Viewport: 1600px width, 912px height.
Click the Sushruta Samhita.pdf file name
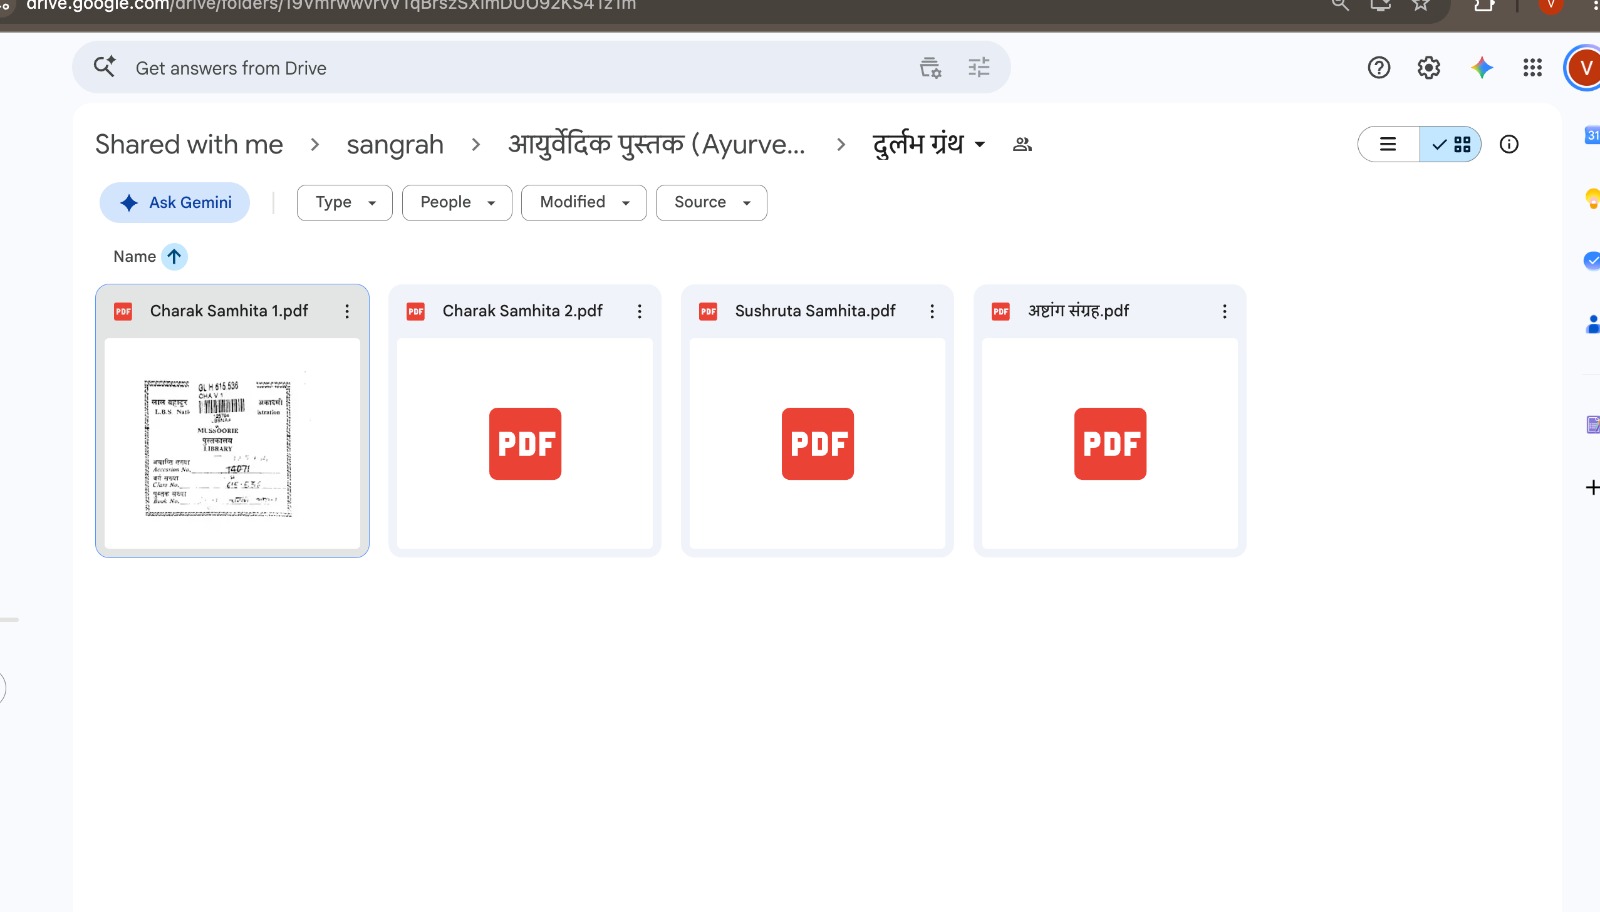click(x=815, y=311)
